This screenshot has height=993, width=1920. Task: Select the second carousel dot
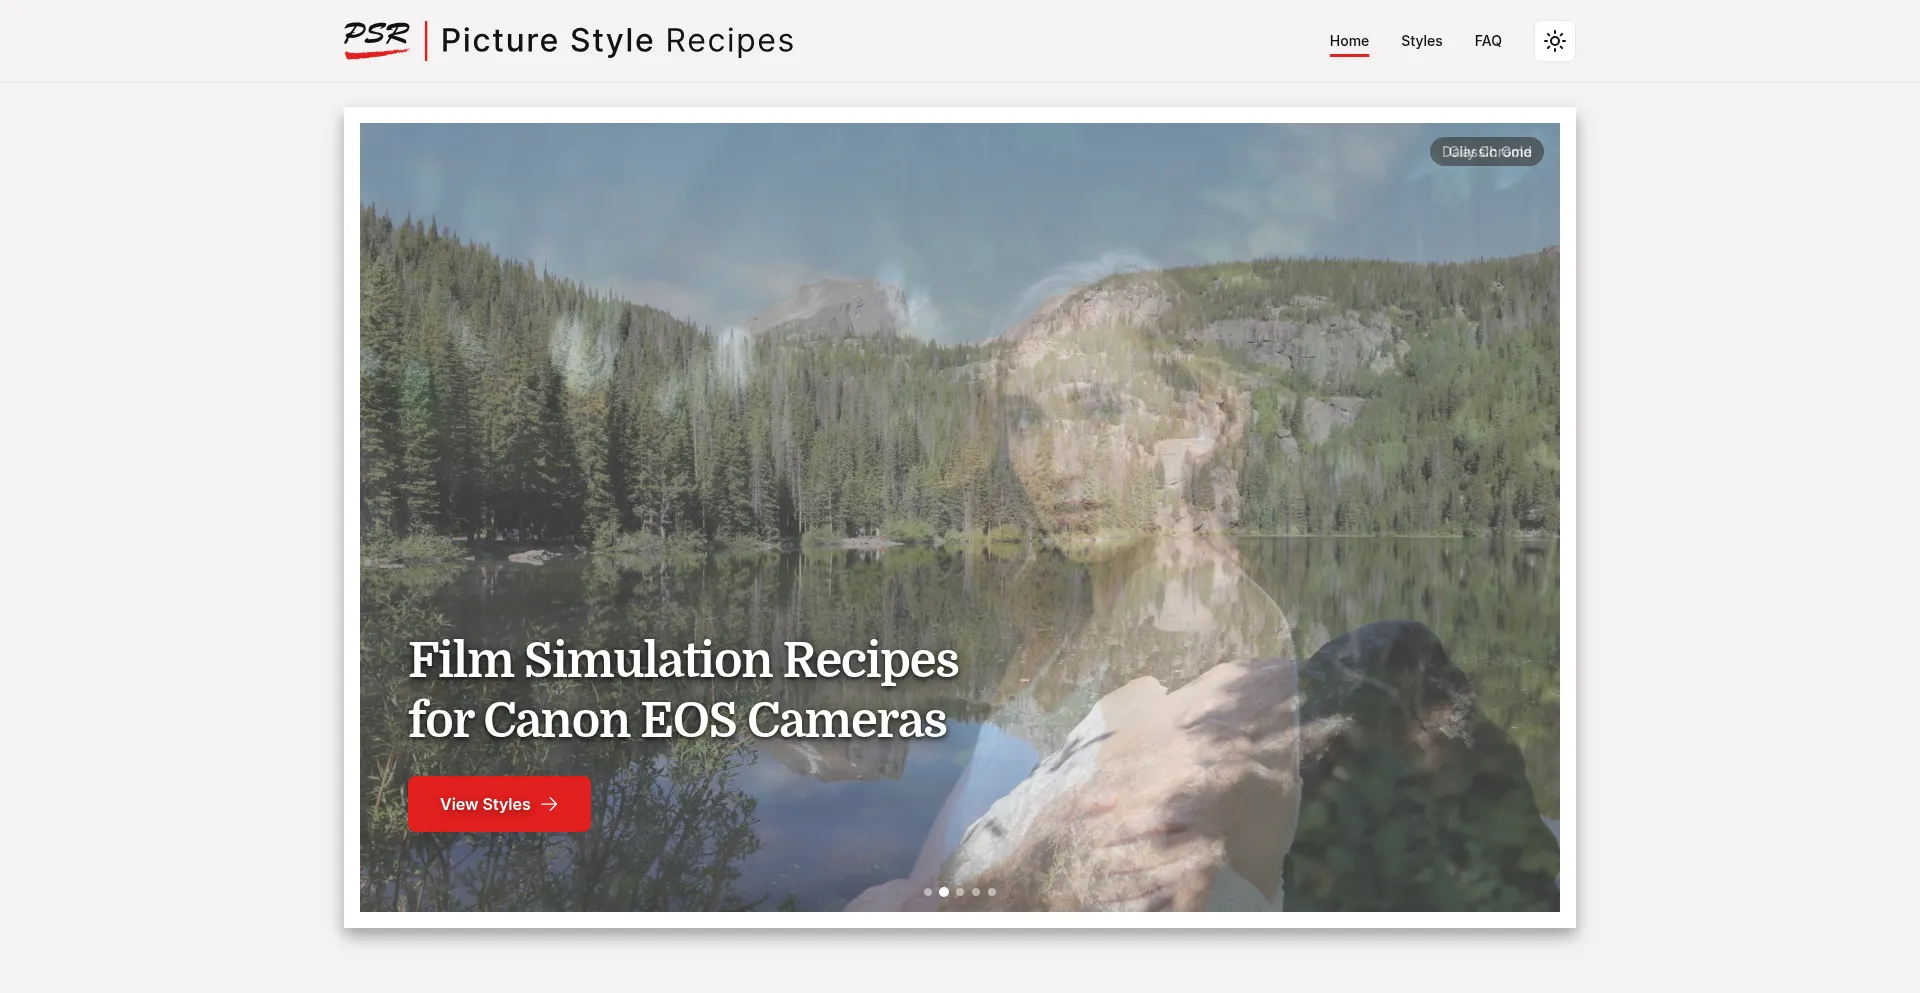(x=944, y=892)
